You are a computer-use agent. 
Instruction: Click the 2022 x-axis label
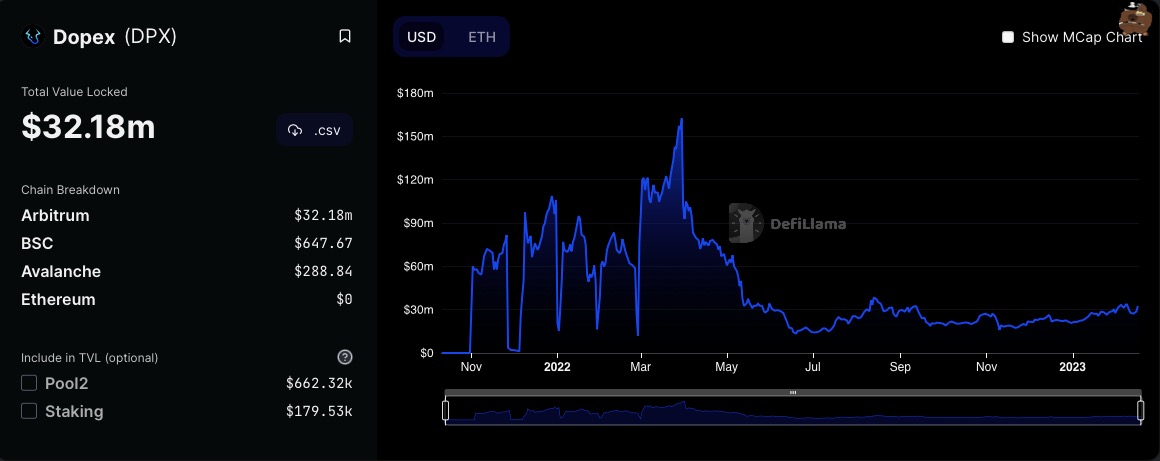click(x=557, y=367)
